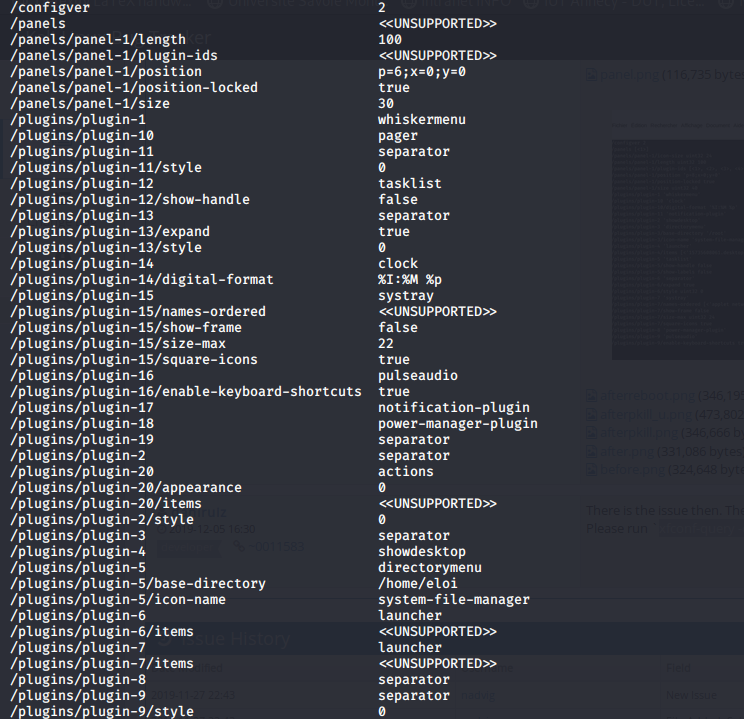Click the file icon beside after.png
This screenshot has width=744, height=719.
tap(591, 451)
